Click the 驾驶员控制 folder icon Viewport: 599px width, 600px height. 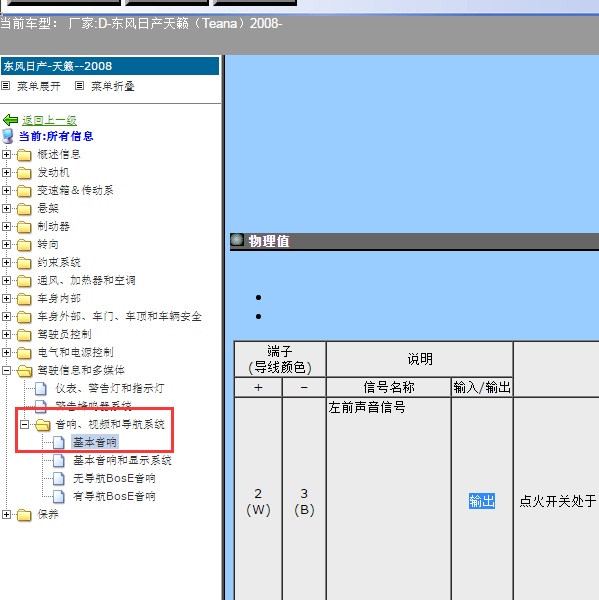click(x=24, y=335)
